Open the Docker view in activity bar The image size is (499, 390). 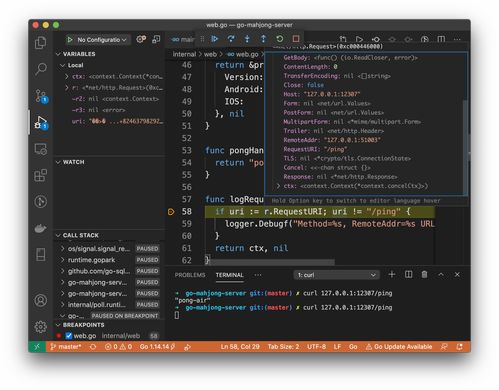coord(41,228)
